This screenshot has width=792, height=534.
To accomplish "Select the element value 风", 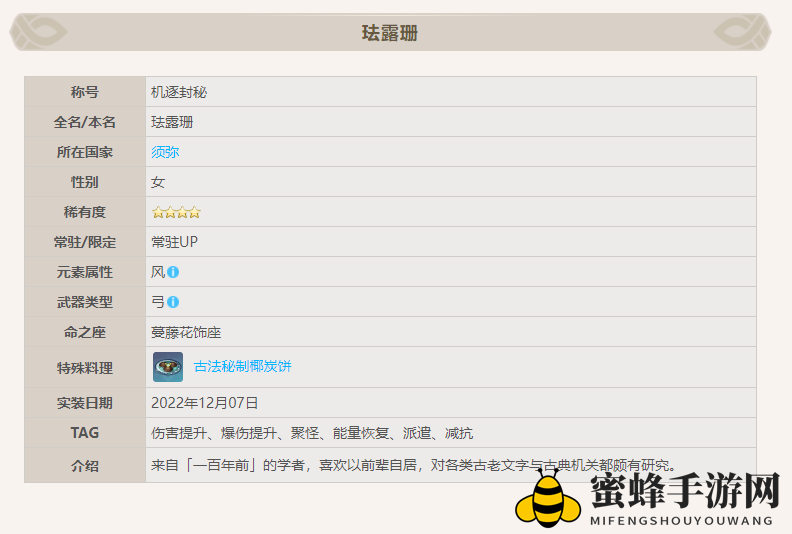I will 158,272.
